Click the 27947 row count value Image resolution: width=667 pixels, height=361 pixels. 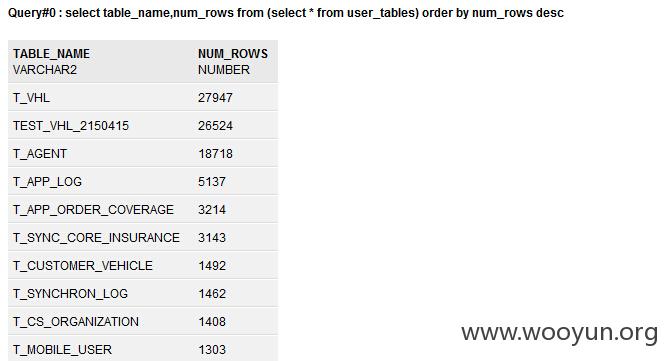coord(215,98)
